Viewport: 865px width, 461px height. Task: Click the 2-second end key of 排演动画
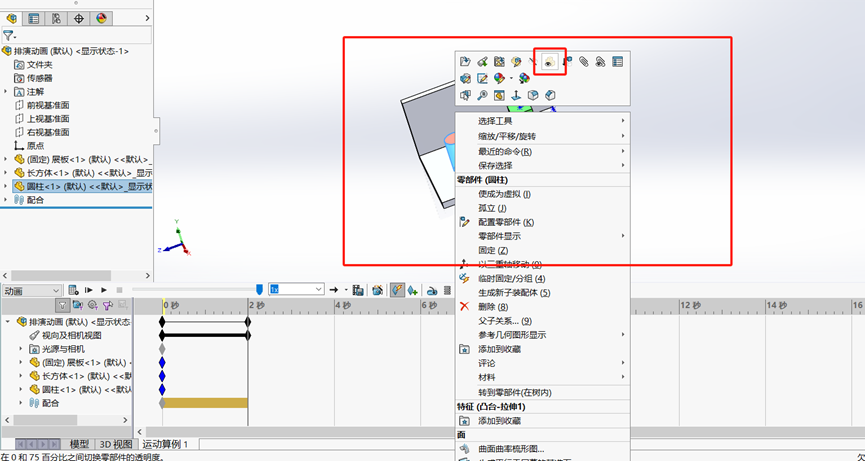pyautogui.click(x=248, y=321)
